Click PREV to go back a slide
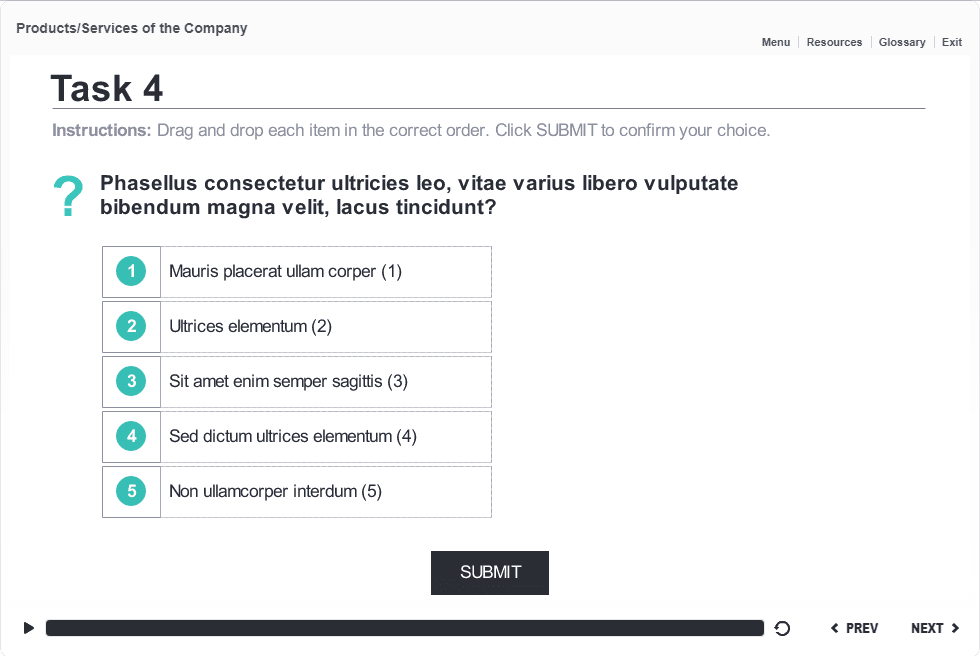This screenshot has height=656, width=980. (x=854, y=627)
